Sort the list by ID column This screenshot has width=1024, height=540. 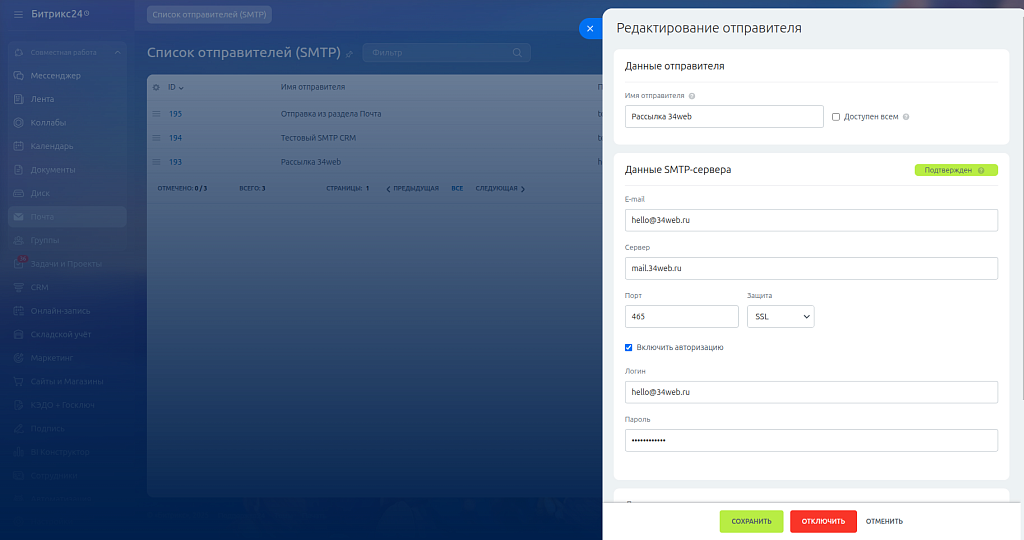click(x=175, y=88)
